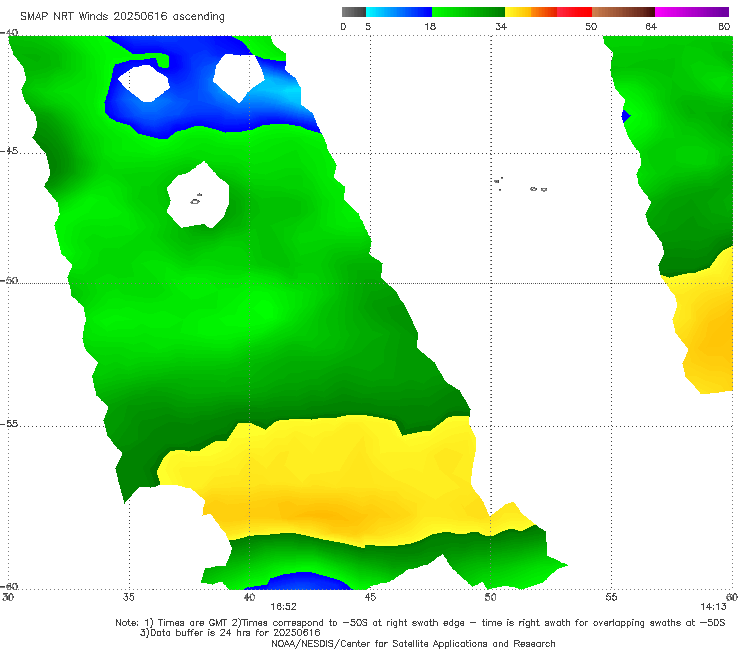Click the longitude axis label '40' at bottom
This screenshot has height=650, width=740.
pyautogui.click(x=249, y=598)
